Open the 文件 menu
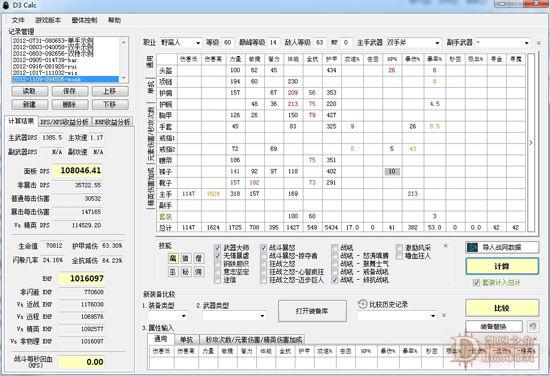This screenshot has width=550, height=376. tap(18, 20)
